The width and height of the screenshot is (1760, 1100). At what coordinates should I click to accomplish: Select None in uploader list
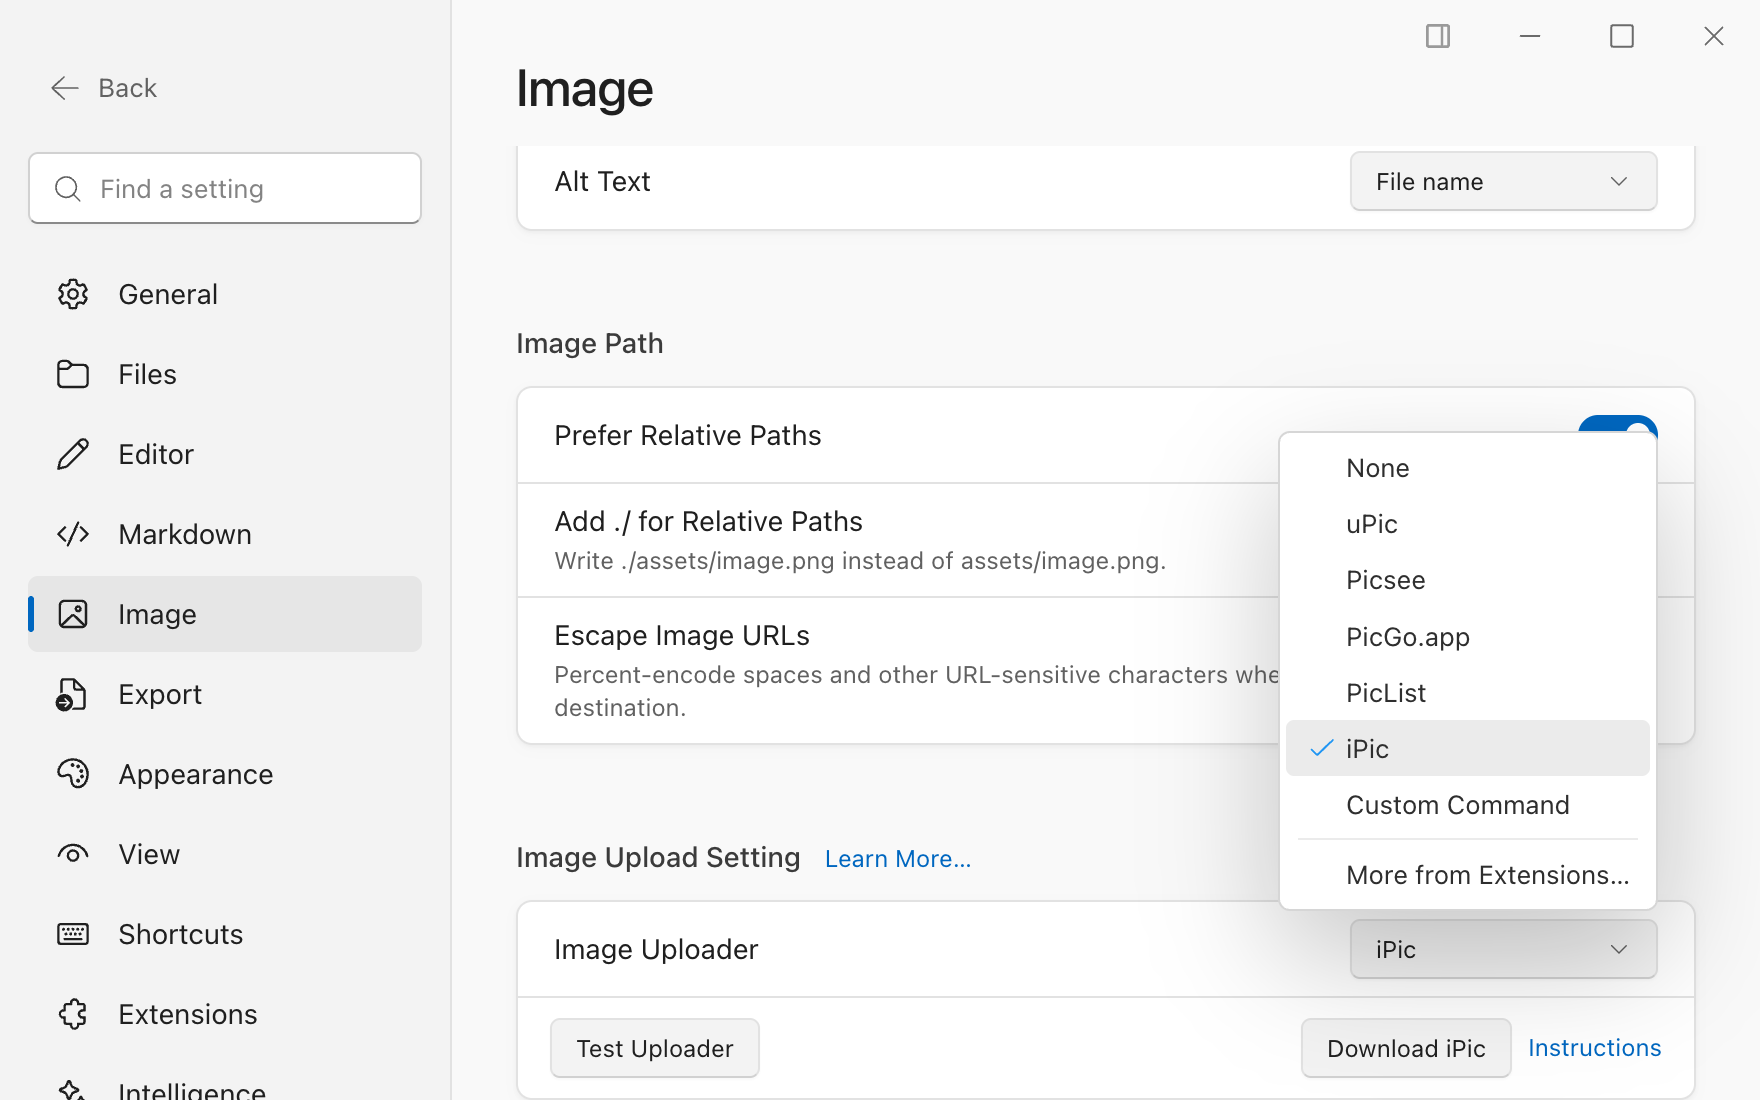click(x=1467, y=468)
